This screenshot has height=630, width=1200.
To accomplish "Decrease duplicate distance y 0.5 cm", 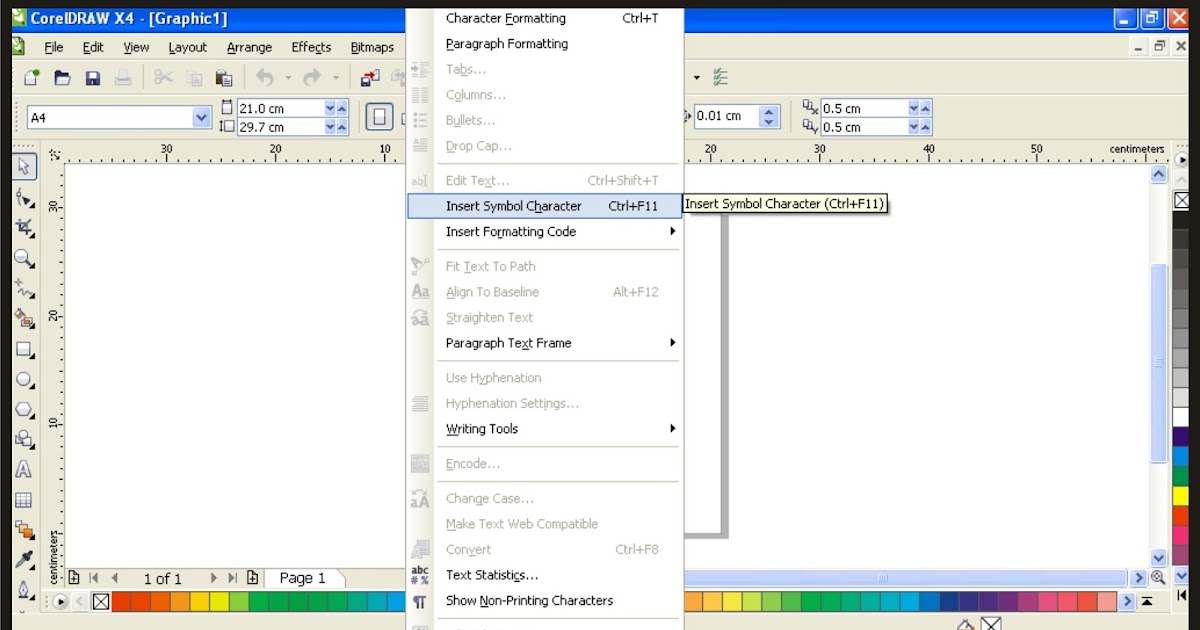I will coord(913,127).
